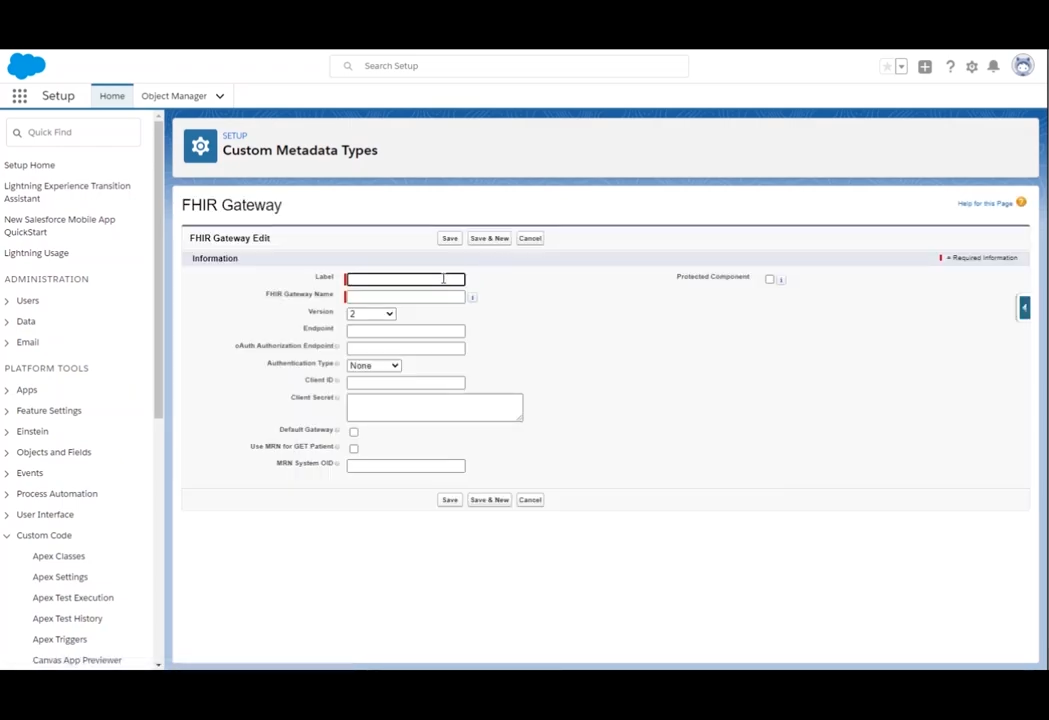Viewport: 1049px width, 720px height.
Task: Open the Object Manager dropdown arrow
Action: pyautogui.click(x=218, y=95)
